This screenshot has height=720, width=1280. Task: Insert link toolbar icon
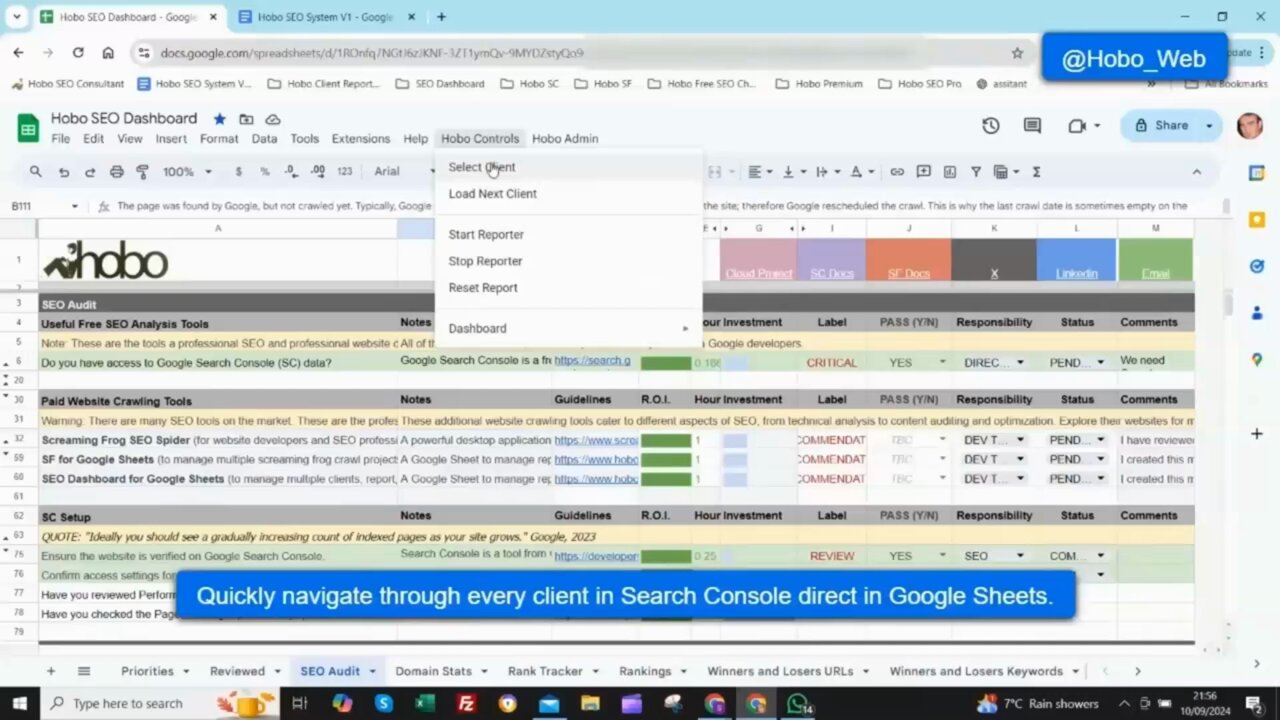coord(897,172)
